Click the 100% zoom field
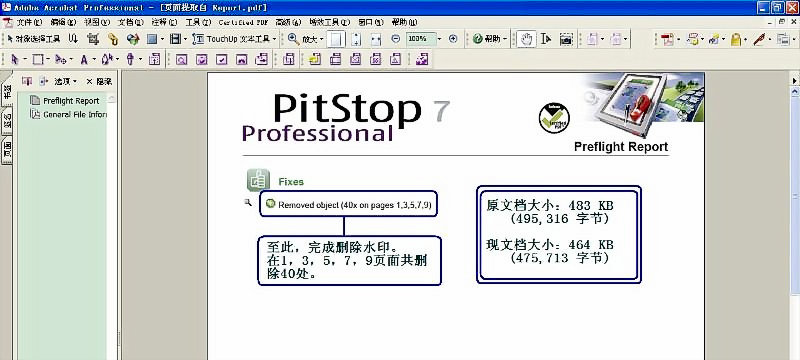800x360 pixels. pyautogui.click(x=420, y=39)
